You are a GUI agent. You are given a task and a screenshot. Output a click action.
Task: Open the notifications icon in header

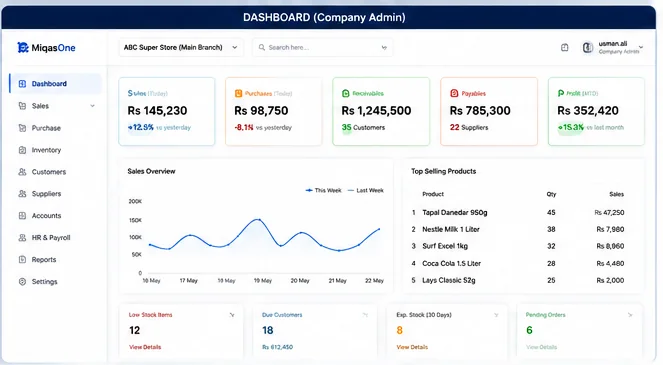point(564,47)
